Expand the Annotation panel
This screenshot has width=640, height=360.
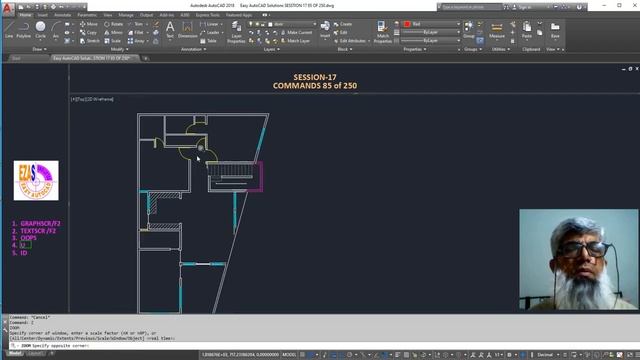coord(193,49)
